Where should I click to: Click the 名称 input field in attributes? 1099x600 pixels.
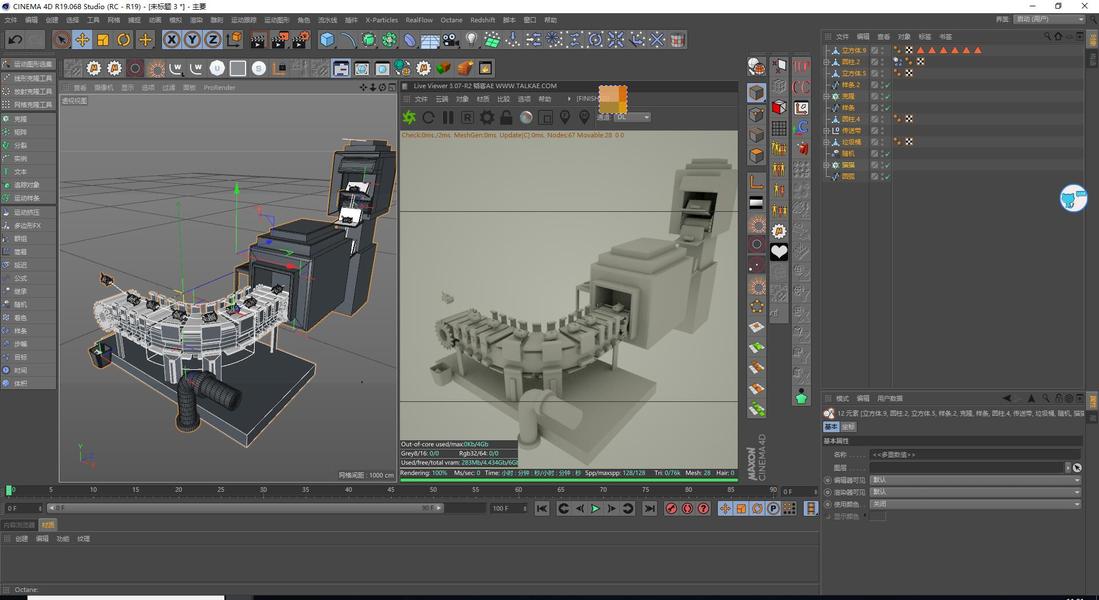pos(975,455)
